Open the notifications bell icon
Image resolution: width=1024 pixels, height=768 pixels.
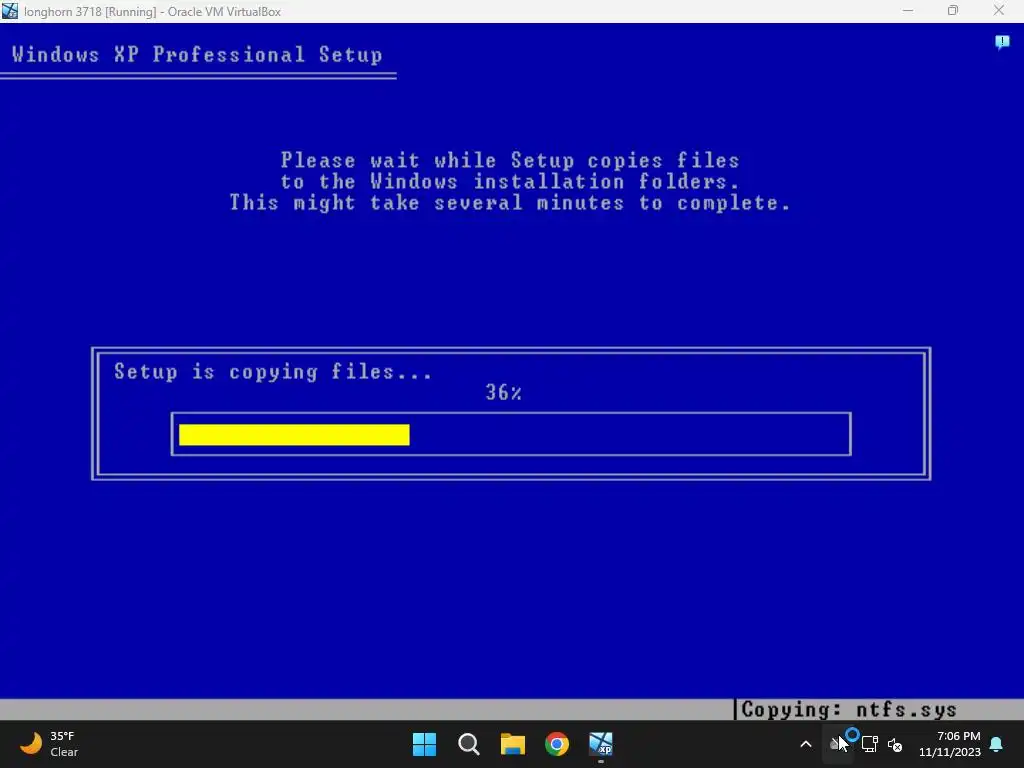click(x=997, y=744)
